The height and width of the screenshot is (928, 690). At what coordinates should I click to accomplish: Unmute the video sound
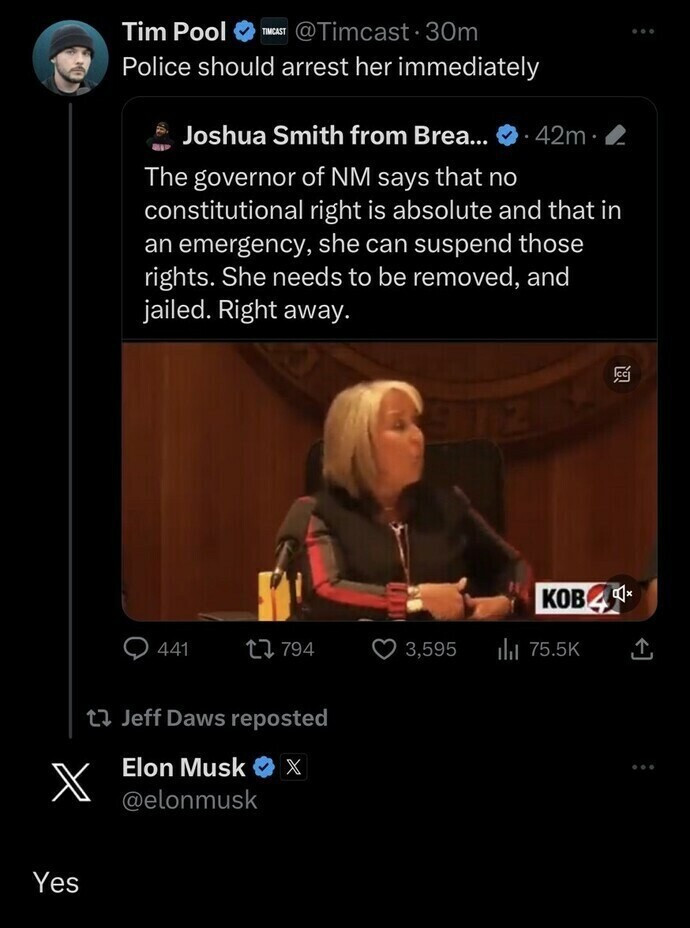[623, 591]
